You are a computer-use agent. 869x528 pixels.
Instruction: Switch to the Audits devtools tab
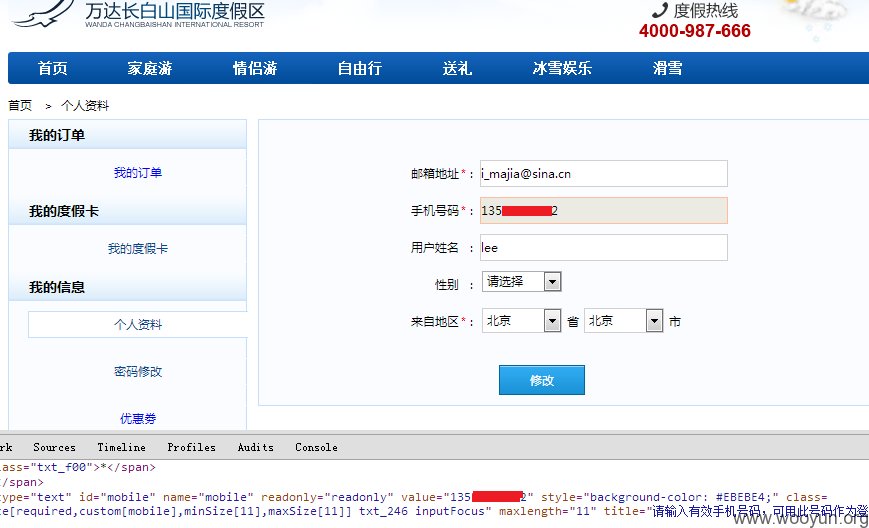[x=255, y=447]
